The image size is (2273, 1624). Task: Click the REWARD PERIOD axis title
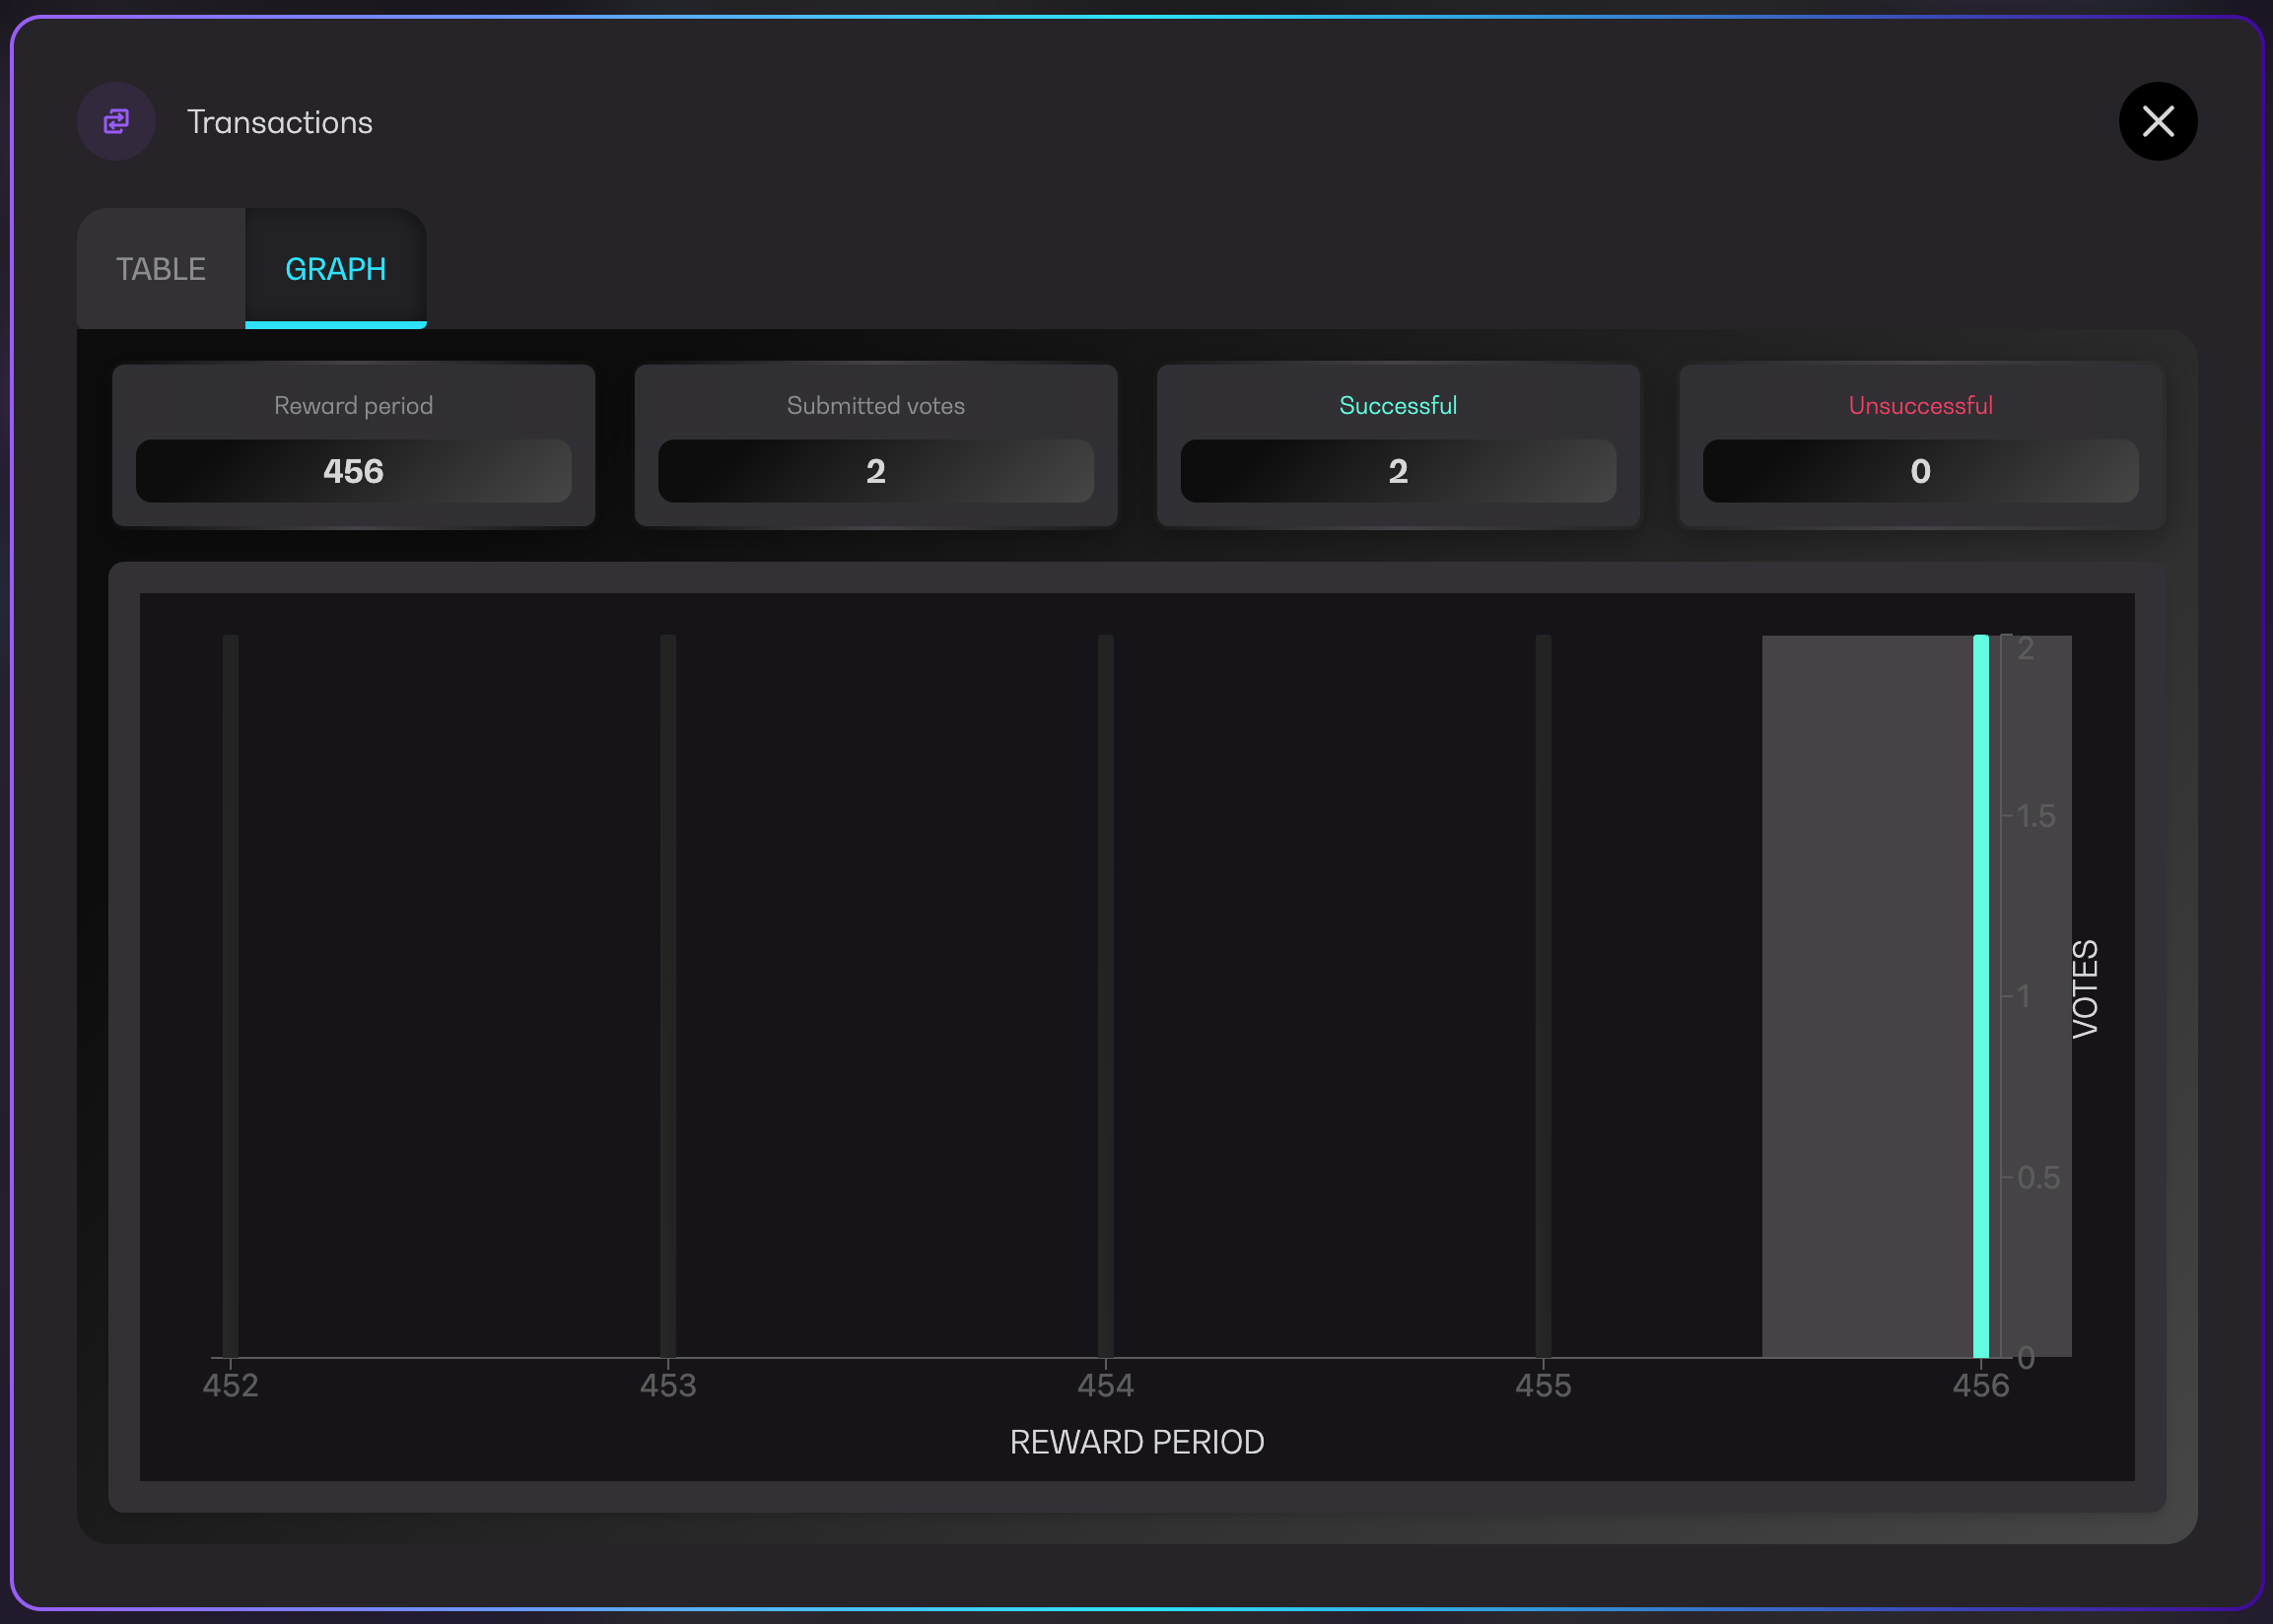click(x=1136, y=1442)
